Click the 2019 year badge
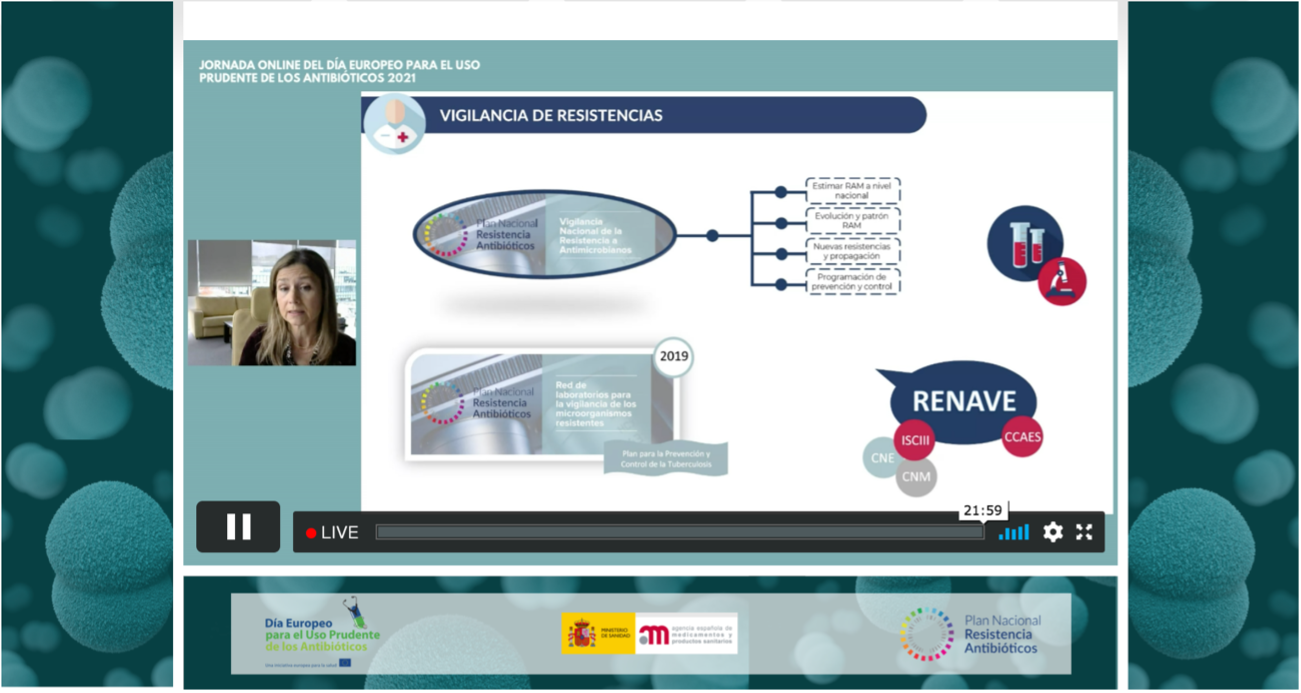This screenshot has height=693, width=1301. 672,357
